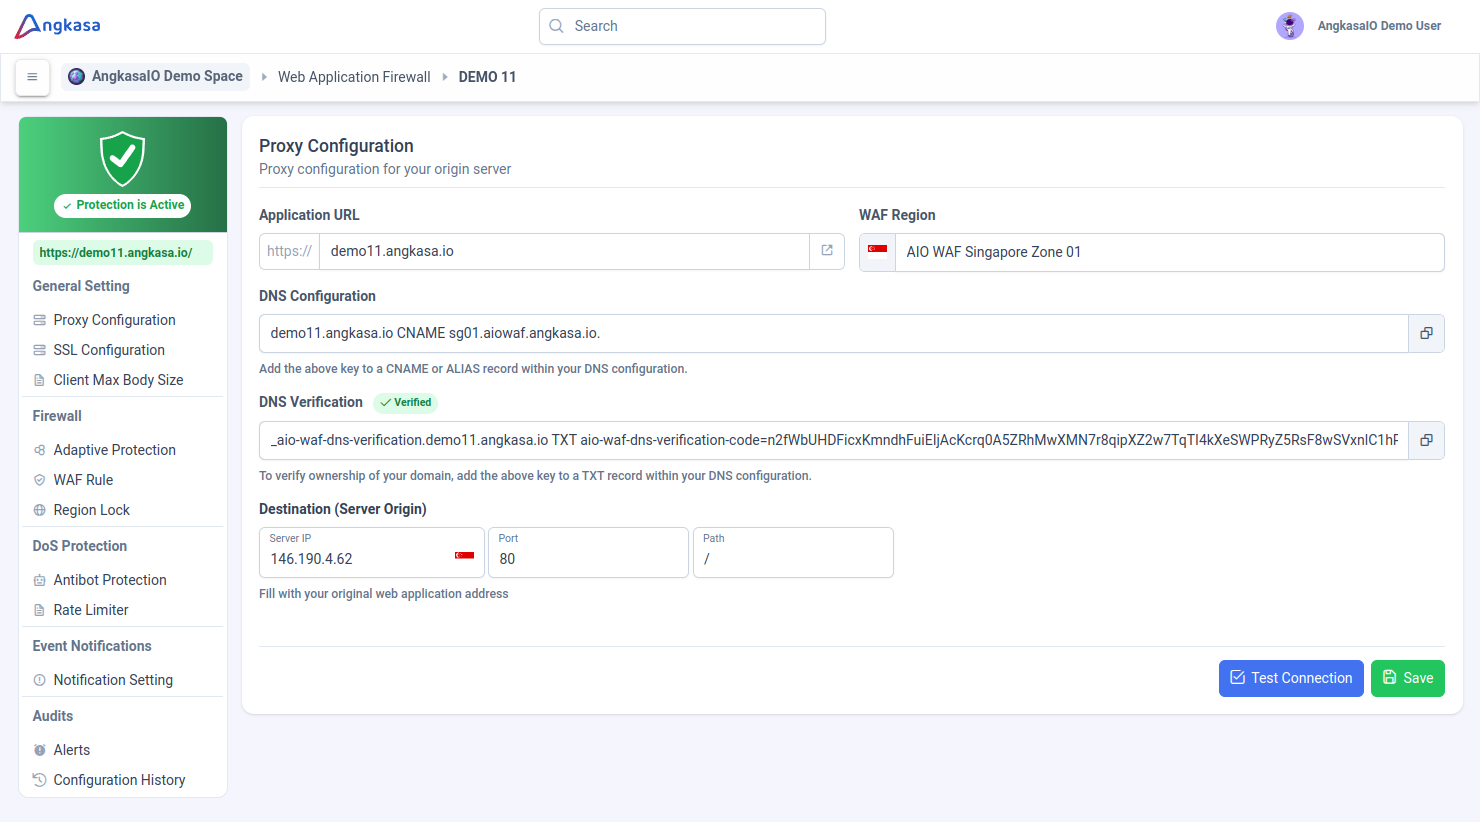Select WAF Rule in sidebar
Viewport: 1480px width, 822px height.
click(x=83, y=480)
